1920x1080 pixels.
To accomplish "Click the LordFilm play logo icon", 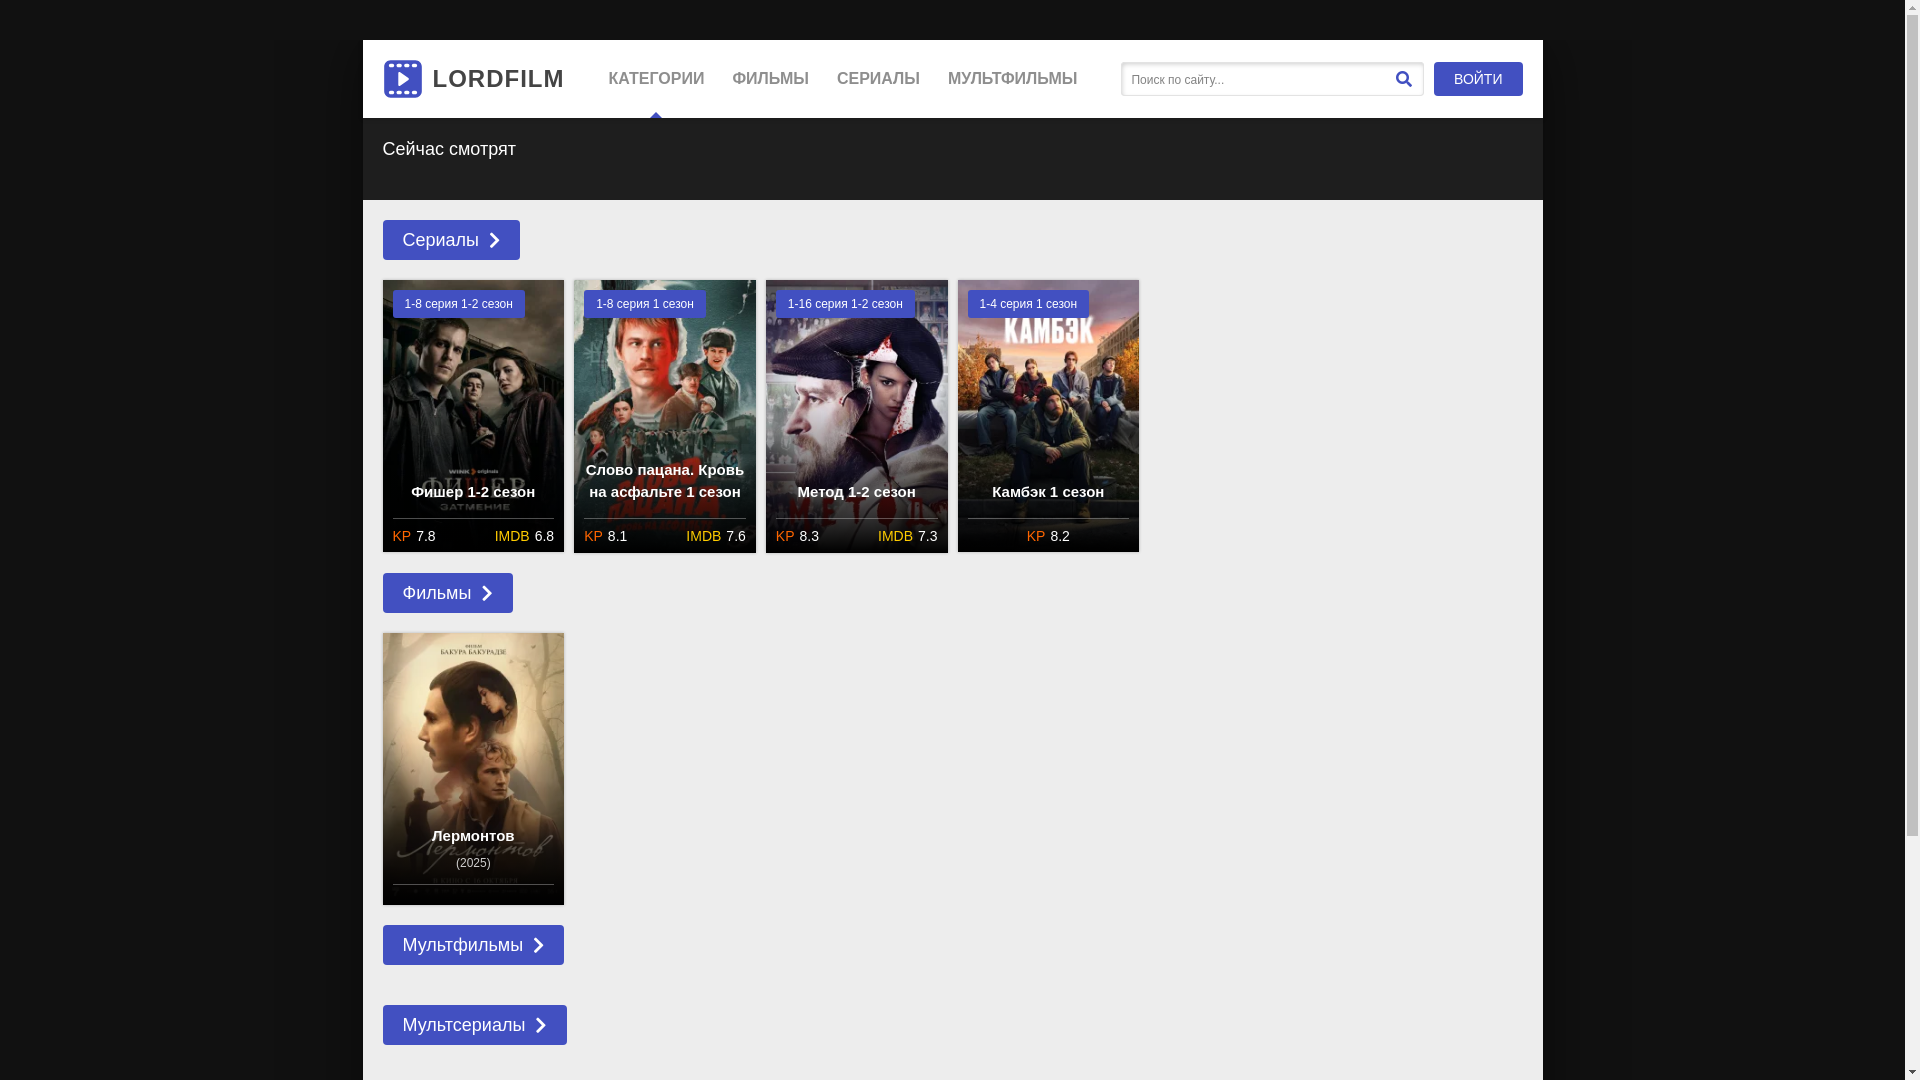I will (402, 79).
